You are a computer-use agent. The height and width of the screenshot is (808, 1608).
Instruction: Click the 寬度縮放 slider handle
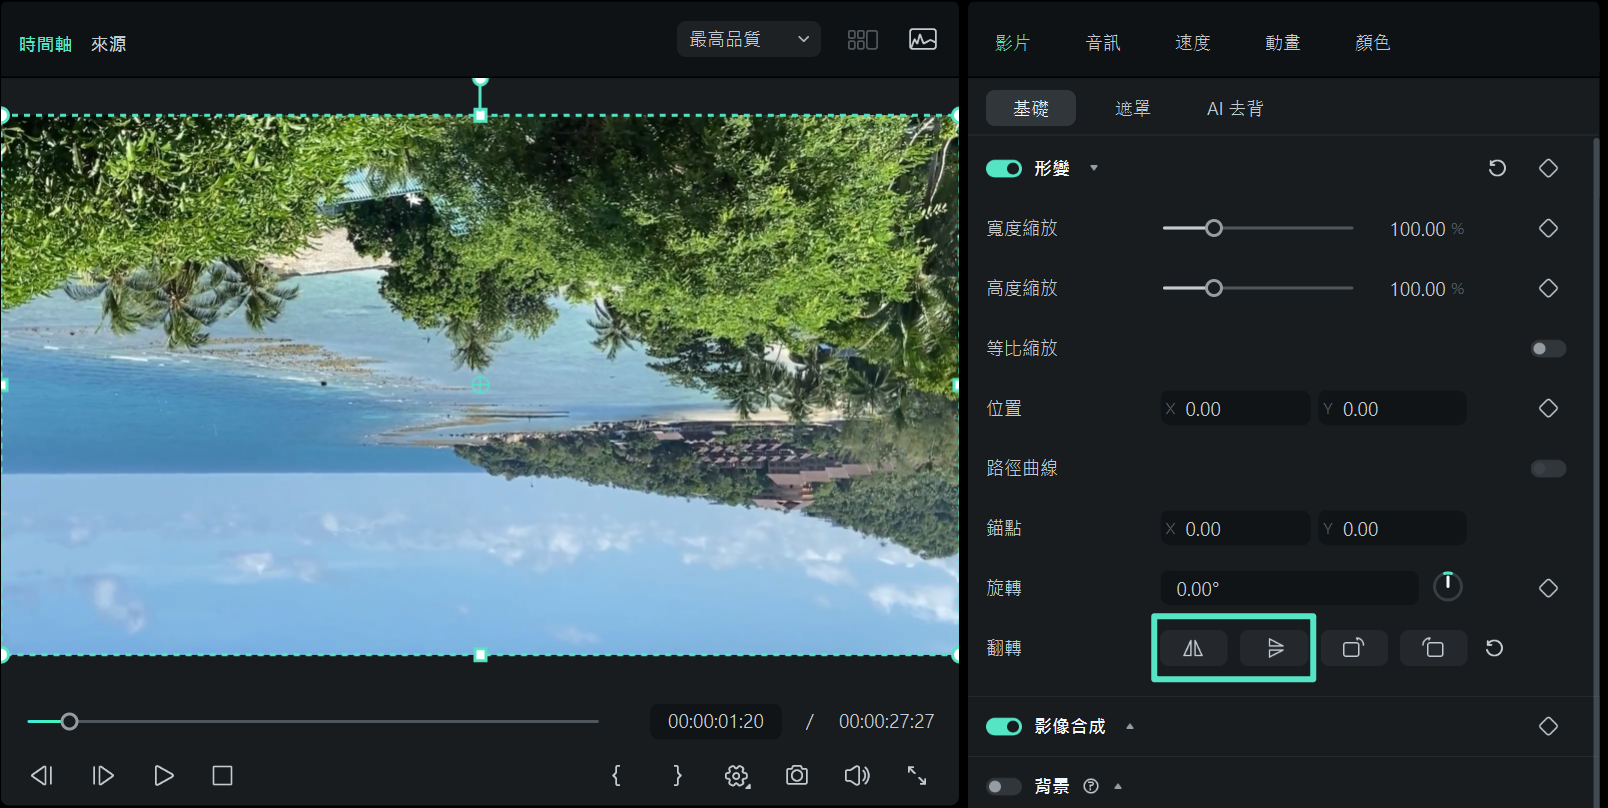[1214, 228]
